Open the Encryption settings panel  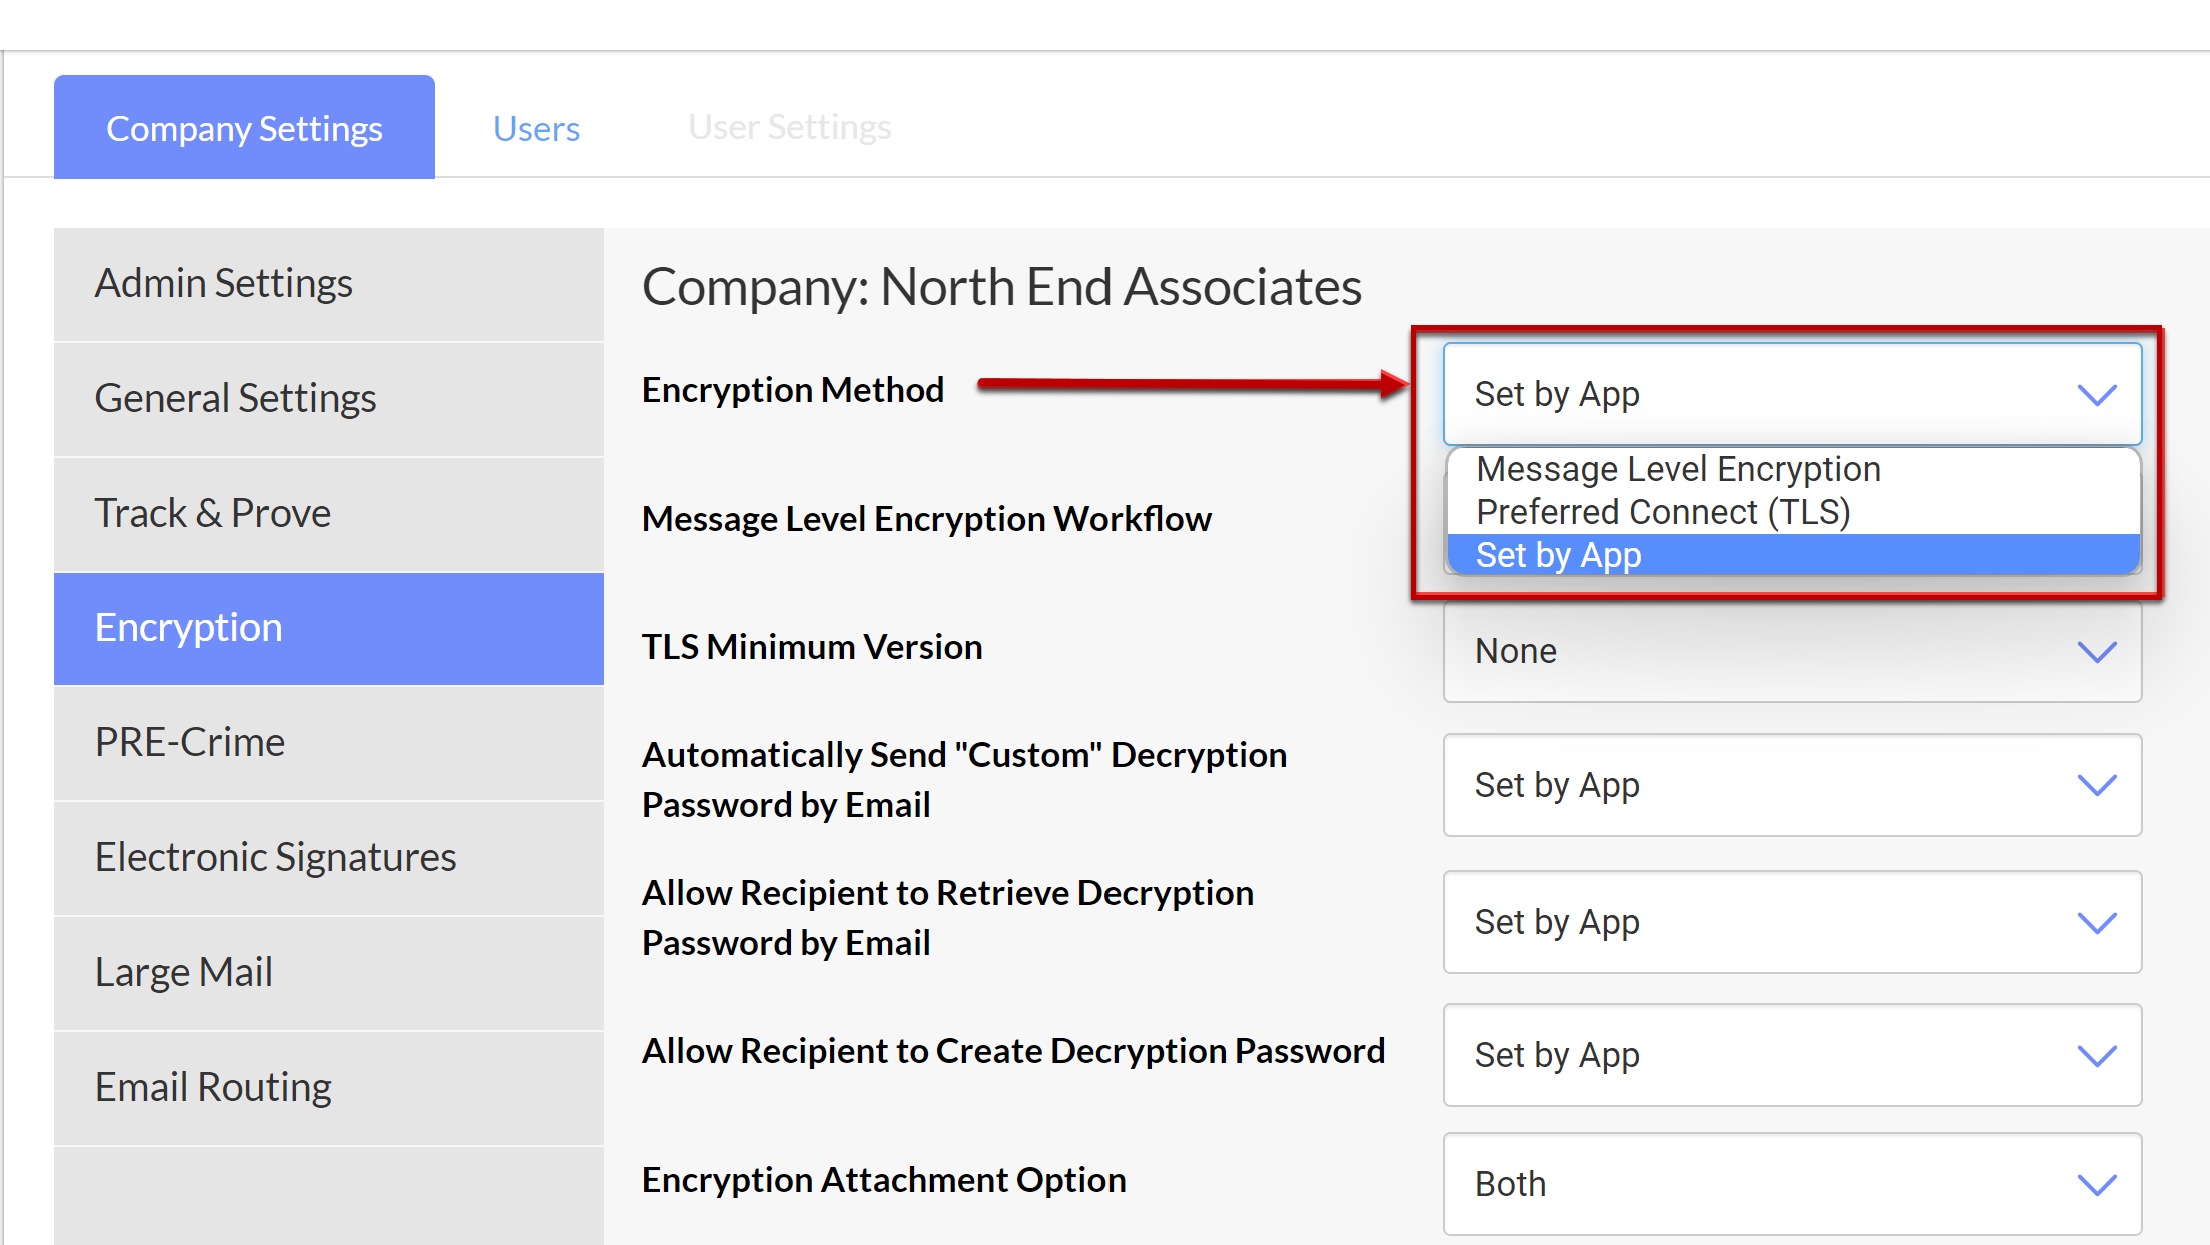(188, 627)
